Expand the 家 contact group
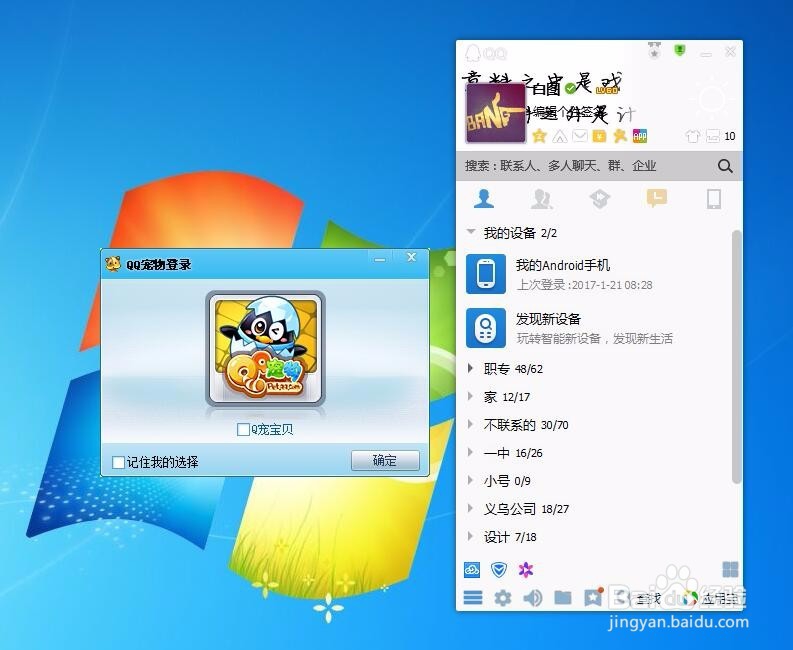Viewport: 793px width, 650px height. pos(471,396)
